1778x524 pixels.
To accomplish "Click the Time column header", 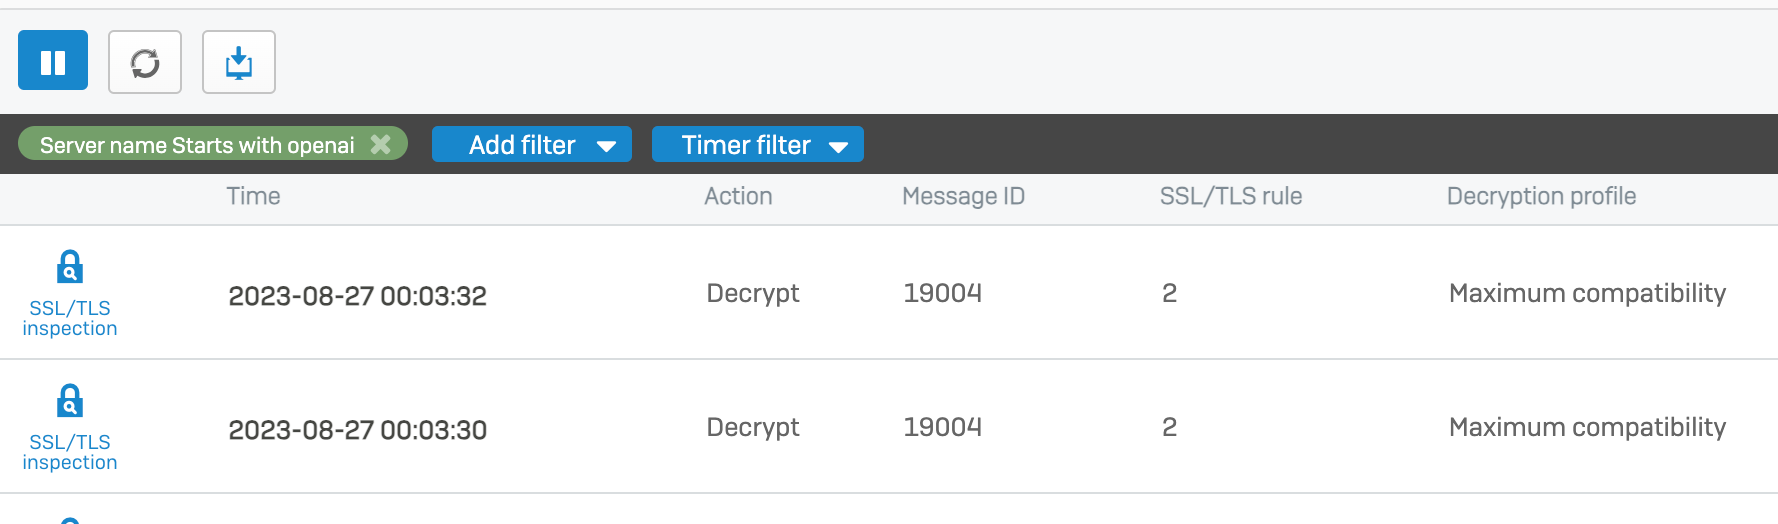I will point(253,196).
